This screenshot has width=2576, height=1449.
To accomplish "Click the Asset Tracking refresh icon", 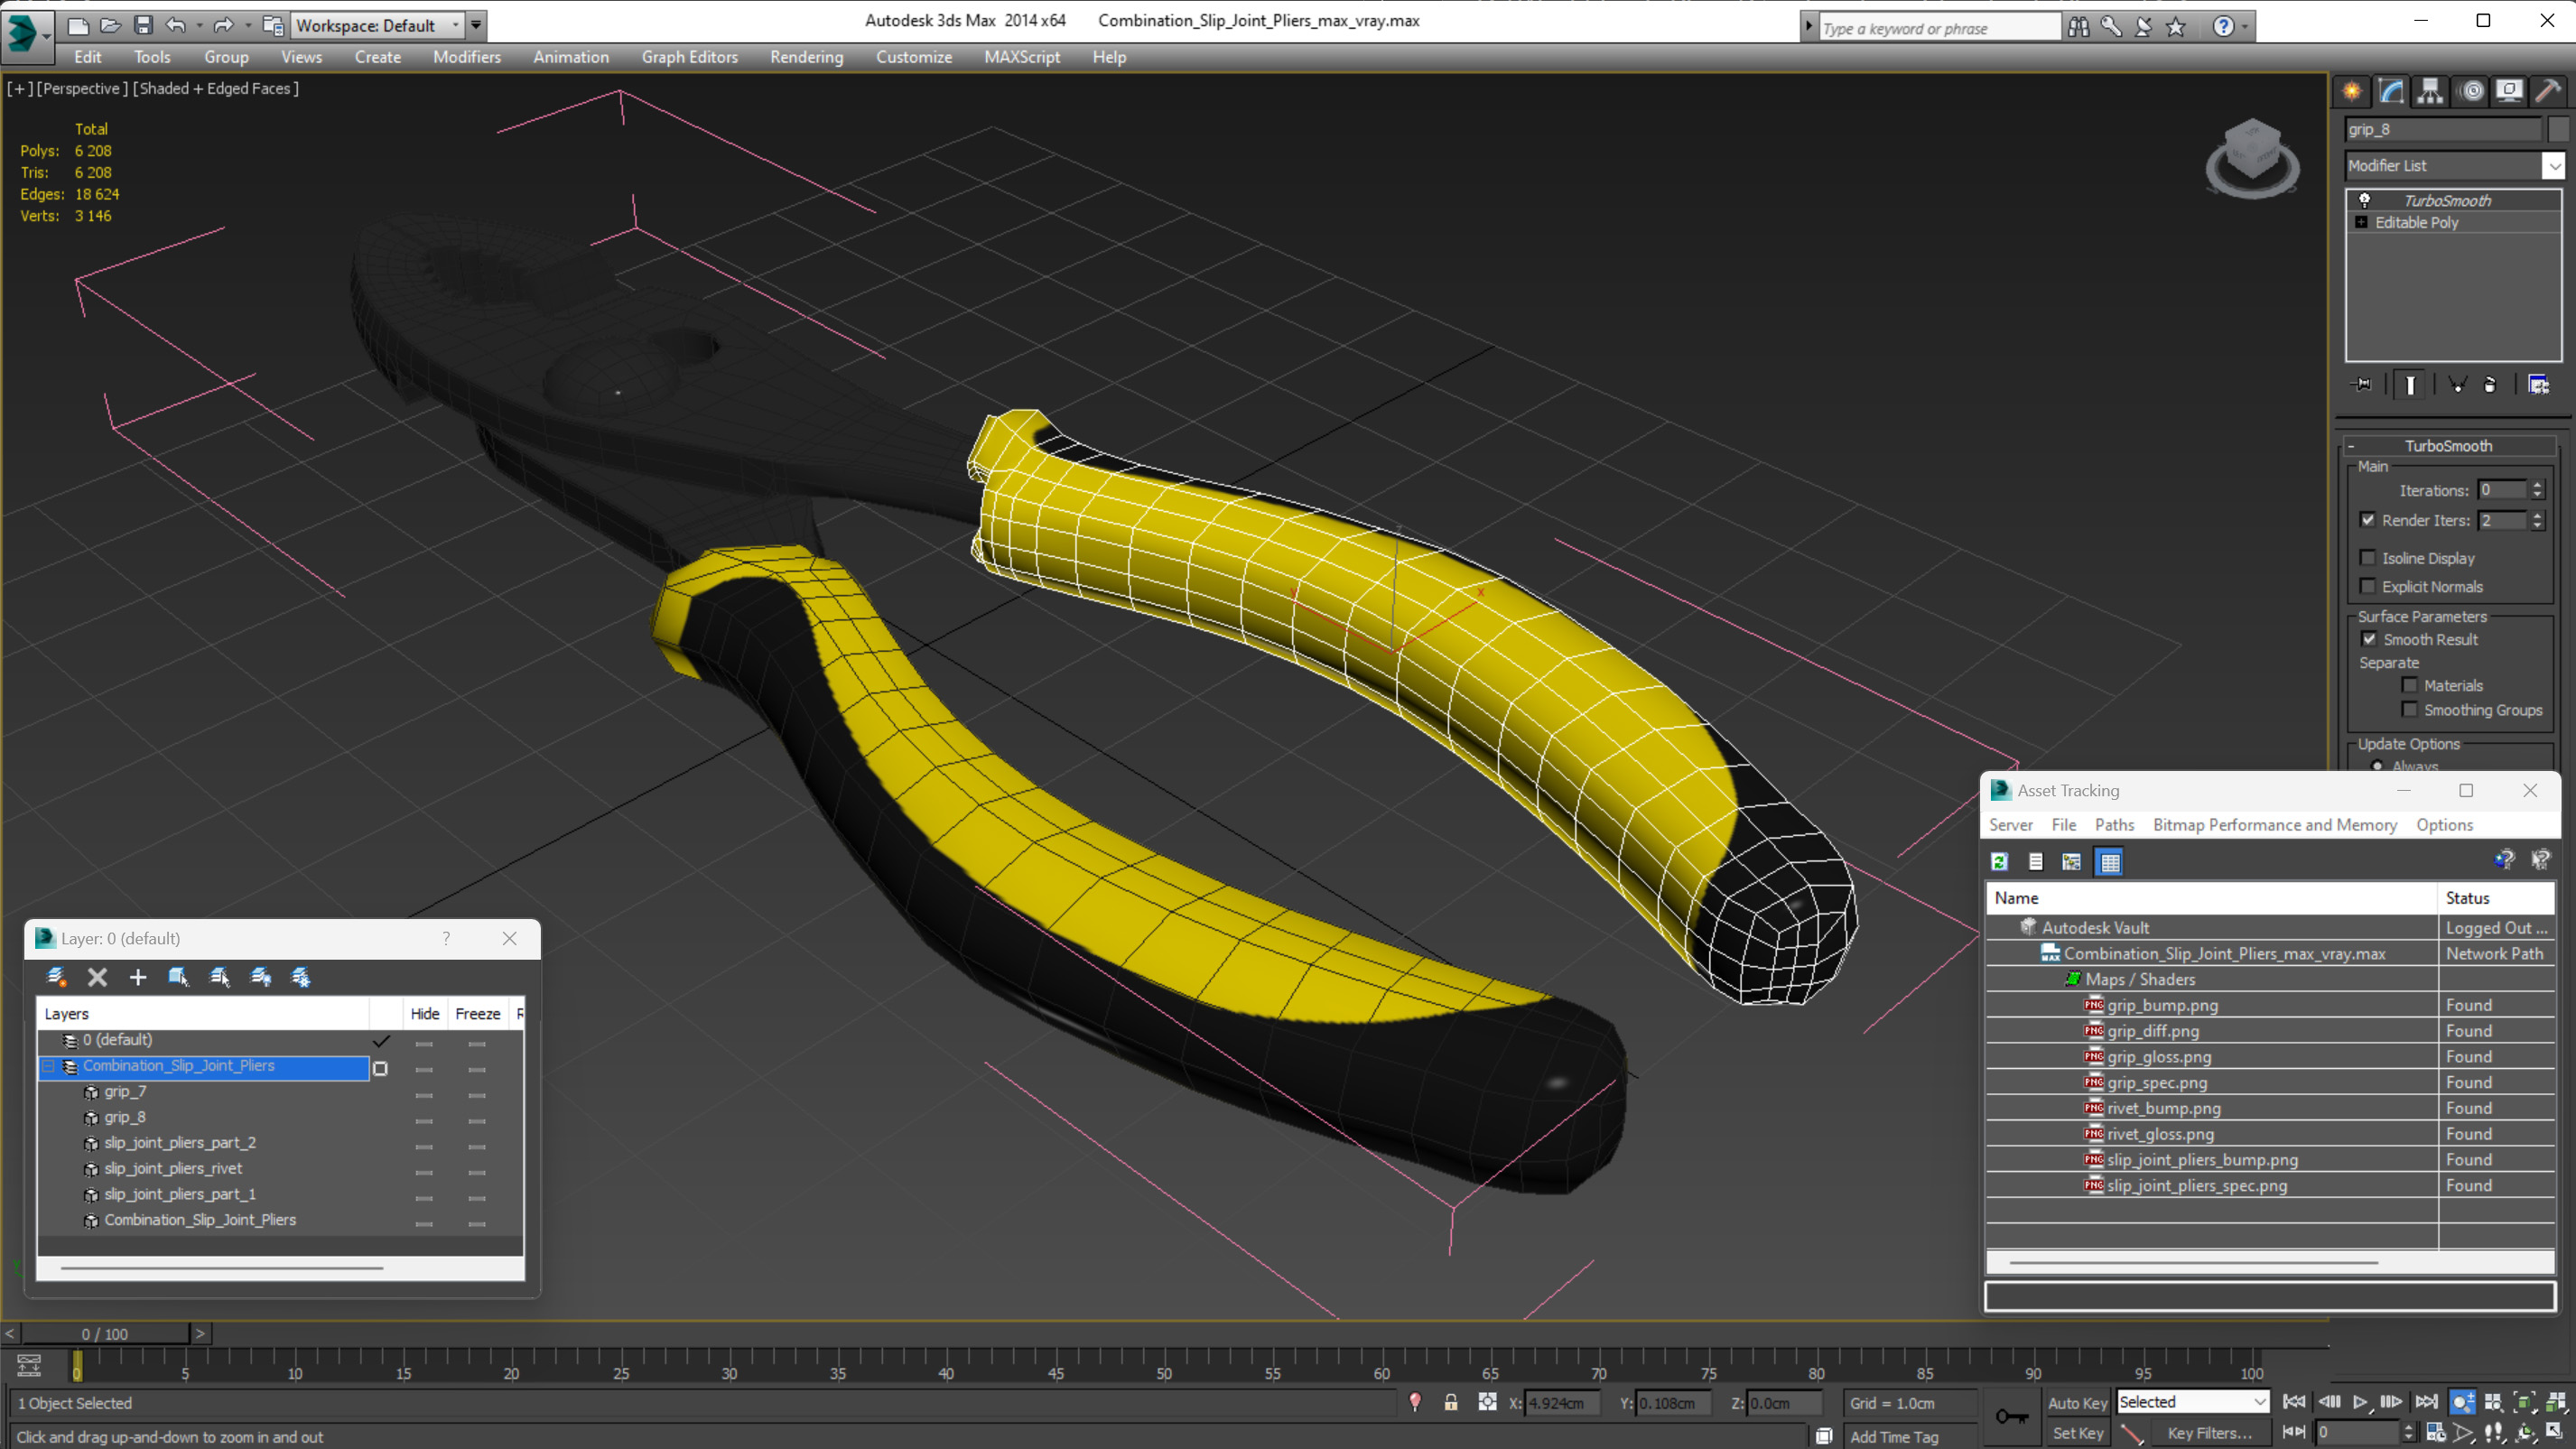I will [x=2001, y=861].
